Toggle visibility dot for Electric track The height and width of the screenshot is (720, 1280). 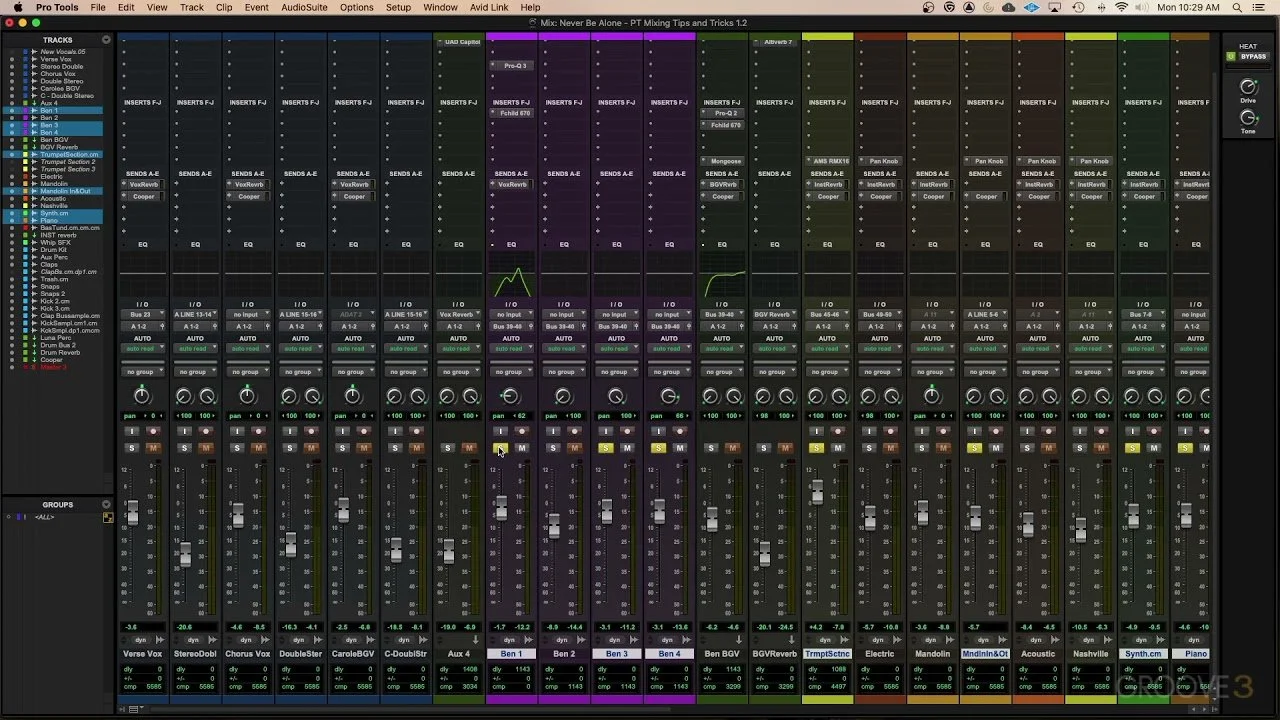12,177
